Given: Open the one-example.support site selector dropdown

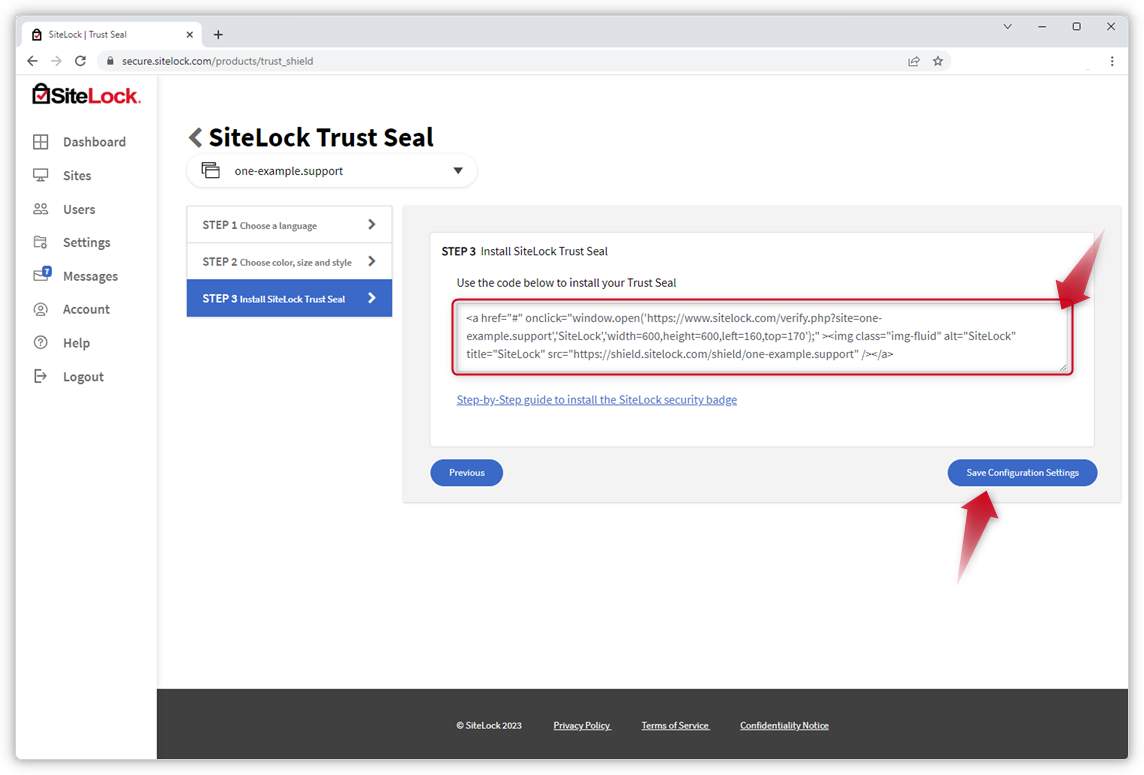Looking at the screenshot, I should [331, 170].
